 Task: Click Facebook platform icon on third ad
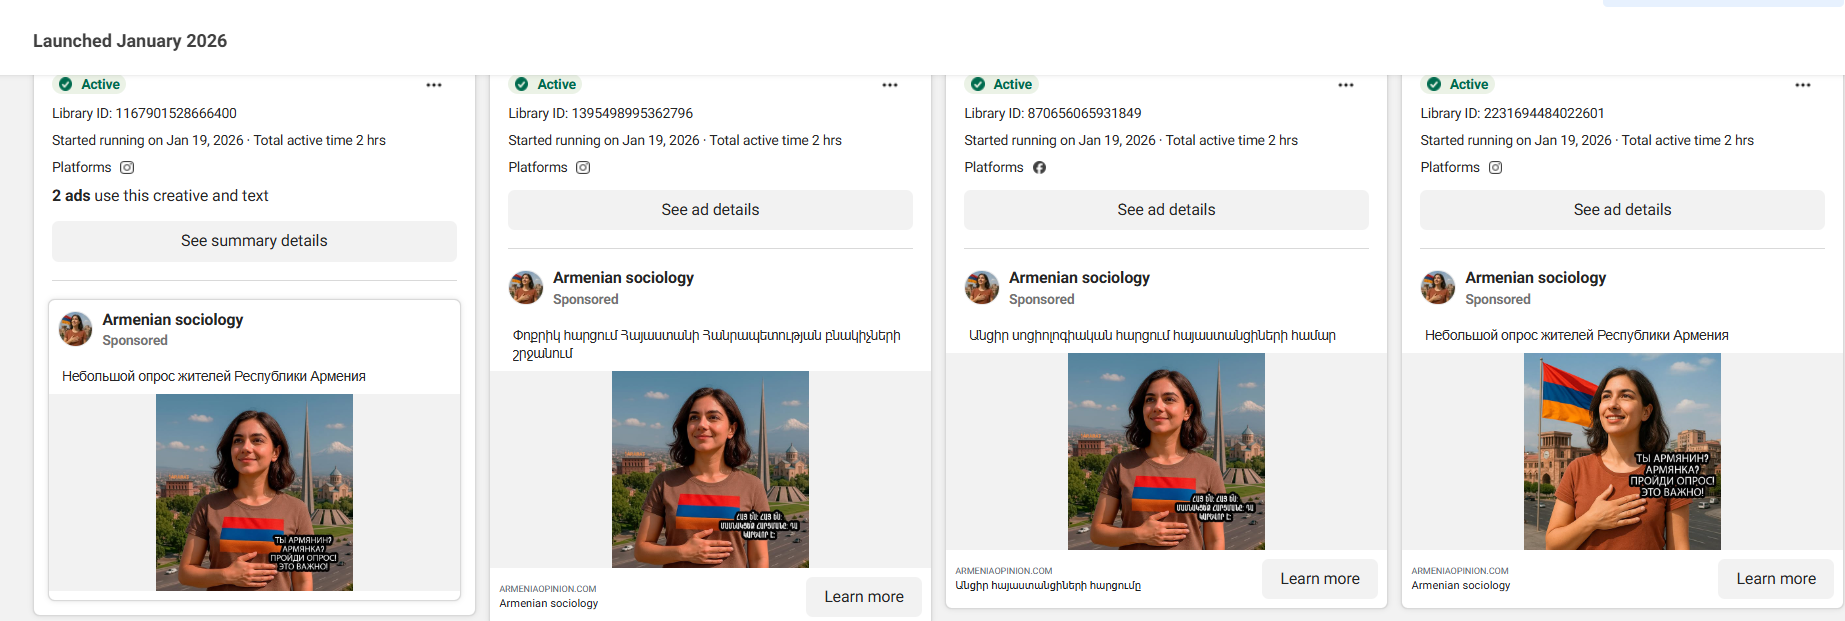(x=1039, y=168)
